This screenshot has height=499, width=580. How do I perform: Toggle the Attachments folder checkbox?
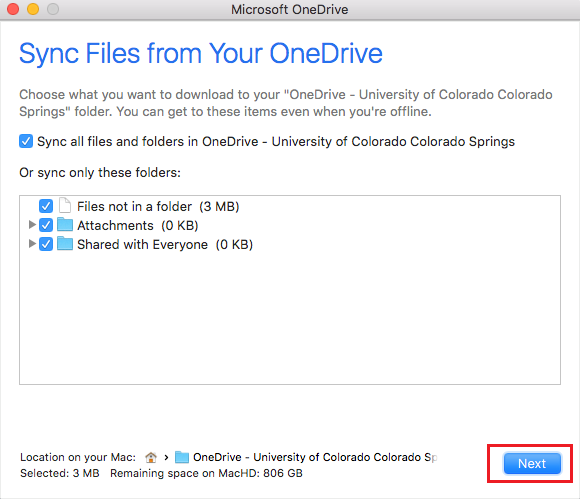point(46,225)
